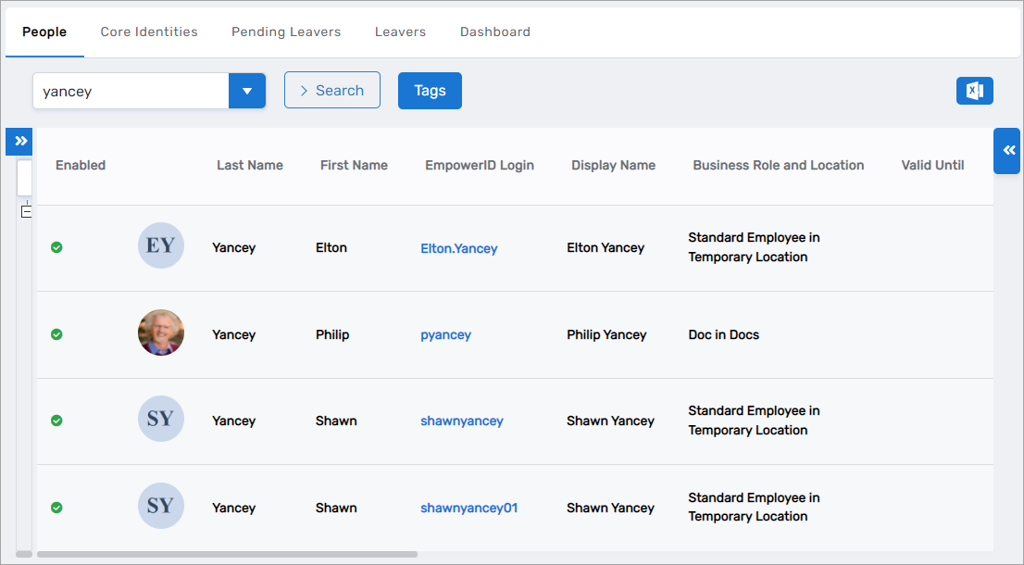Open the Pending Leavers tab
Viewport: 1024px width, 565px height.
(x=286, y=32)
